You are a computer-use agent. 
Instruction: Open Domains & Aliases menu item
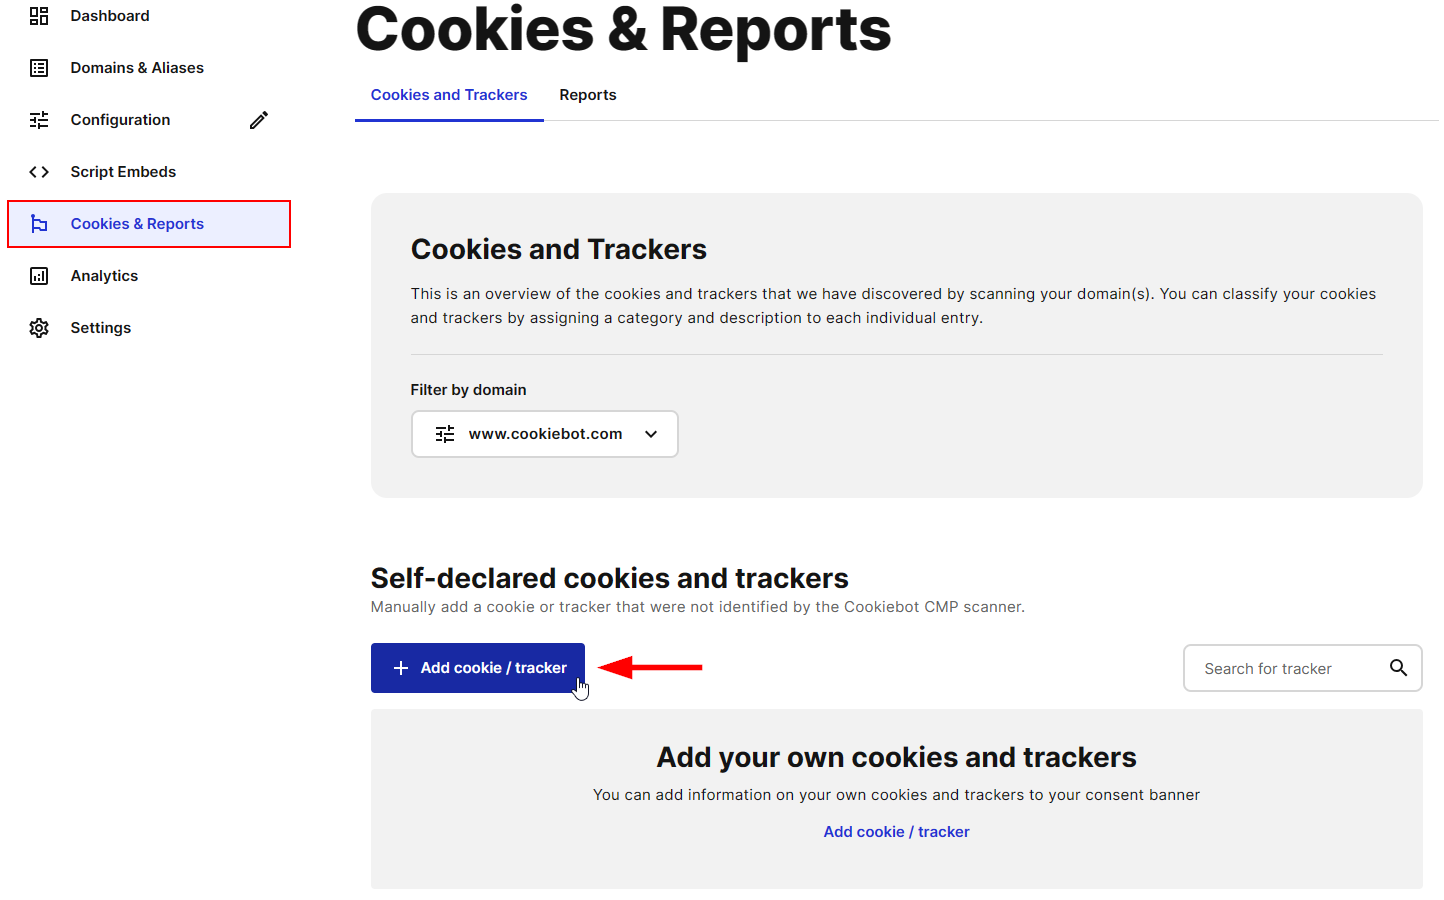137,68
